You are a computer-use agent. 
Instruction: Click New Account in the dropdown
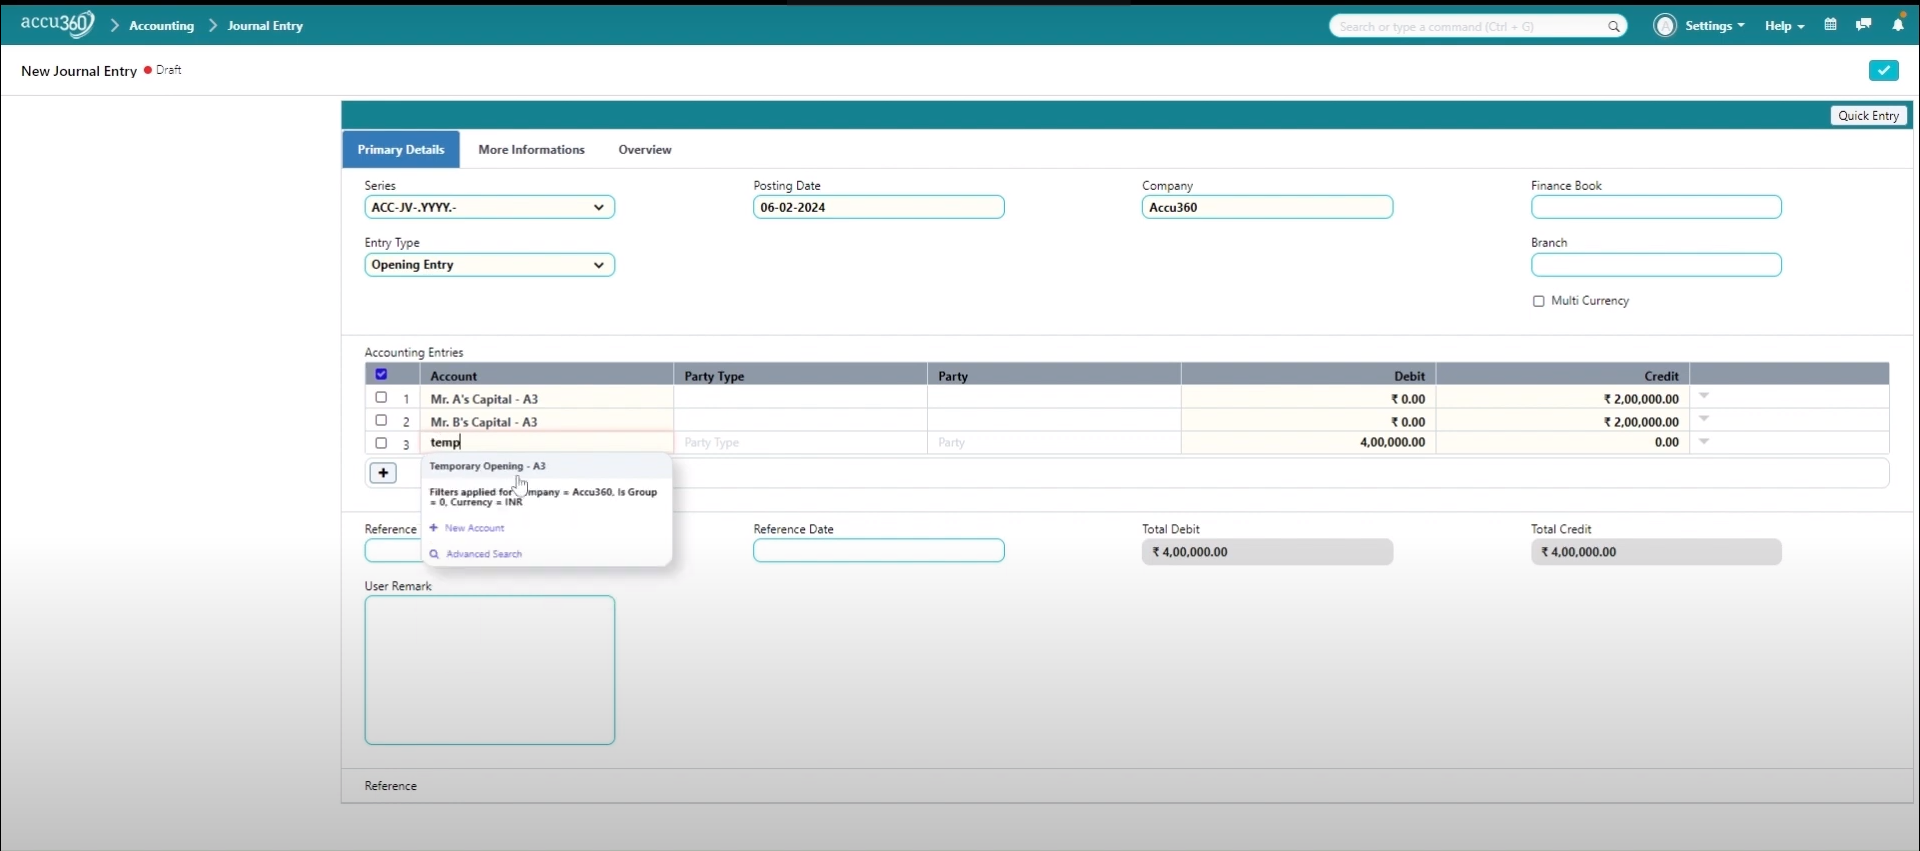[474, 528]
